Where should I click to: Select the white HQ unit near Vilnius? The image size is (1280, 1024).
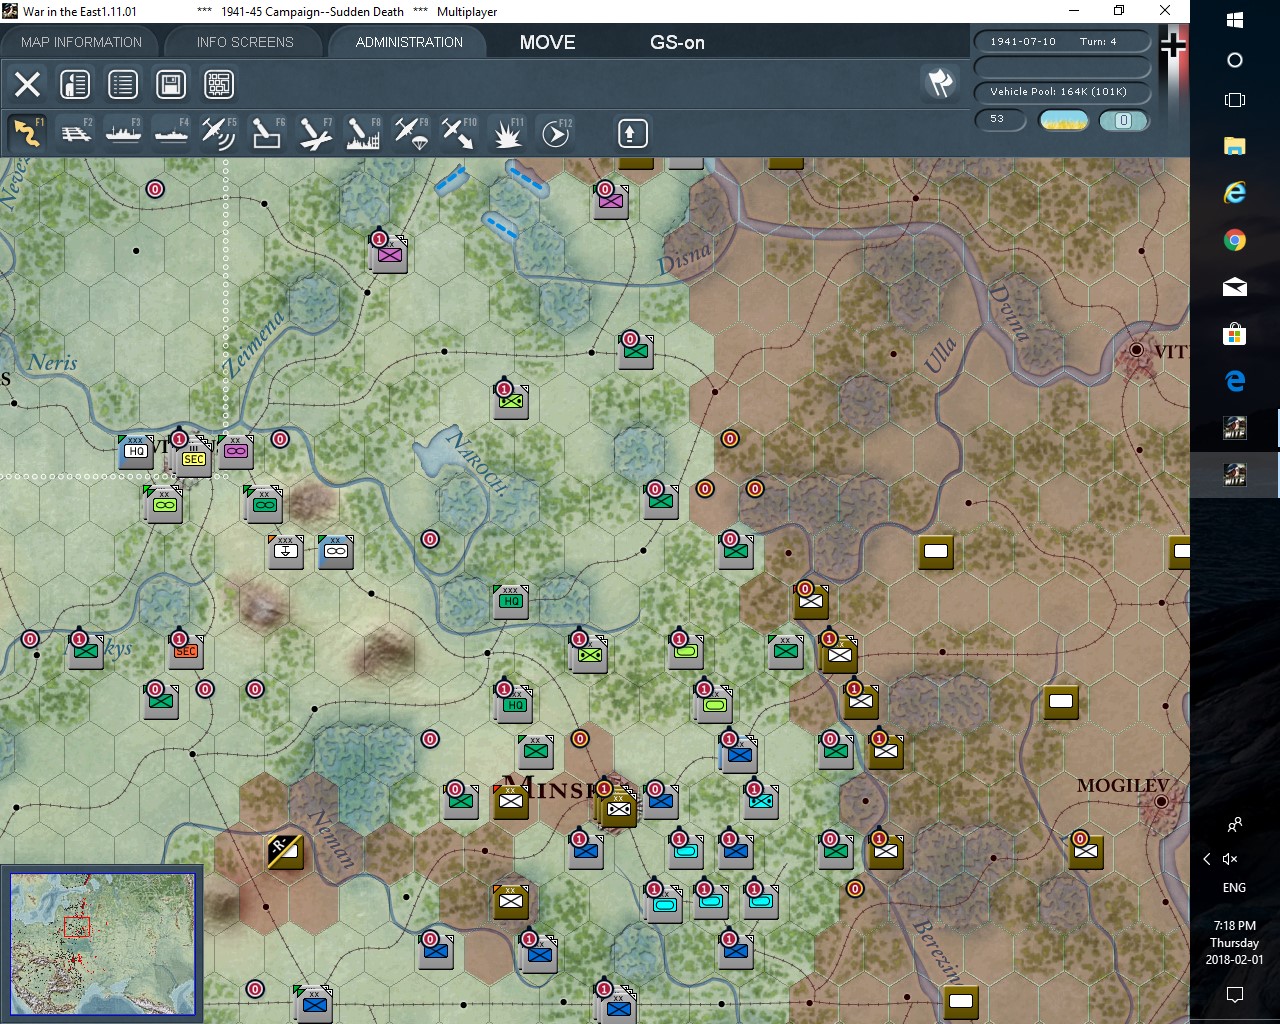coord(136,451)
